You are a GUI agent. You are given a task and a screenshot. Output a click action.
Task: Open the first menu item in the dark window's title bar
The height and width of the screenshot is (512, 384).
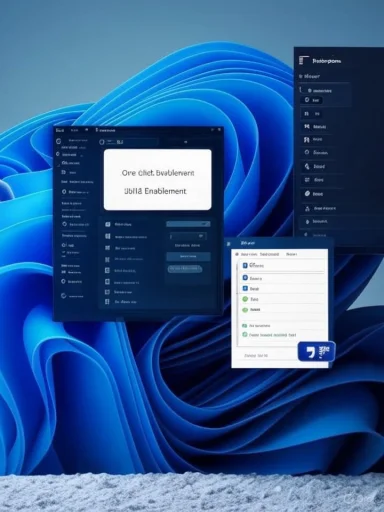point(60,130)
